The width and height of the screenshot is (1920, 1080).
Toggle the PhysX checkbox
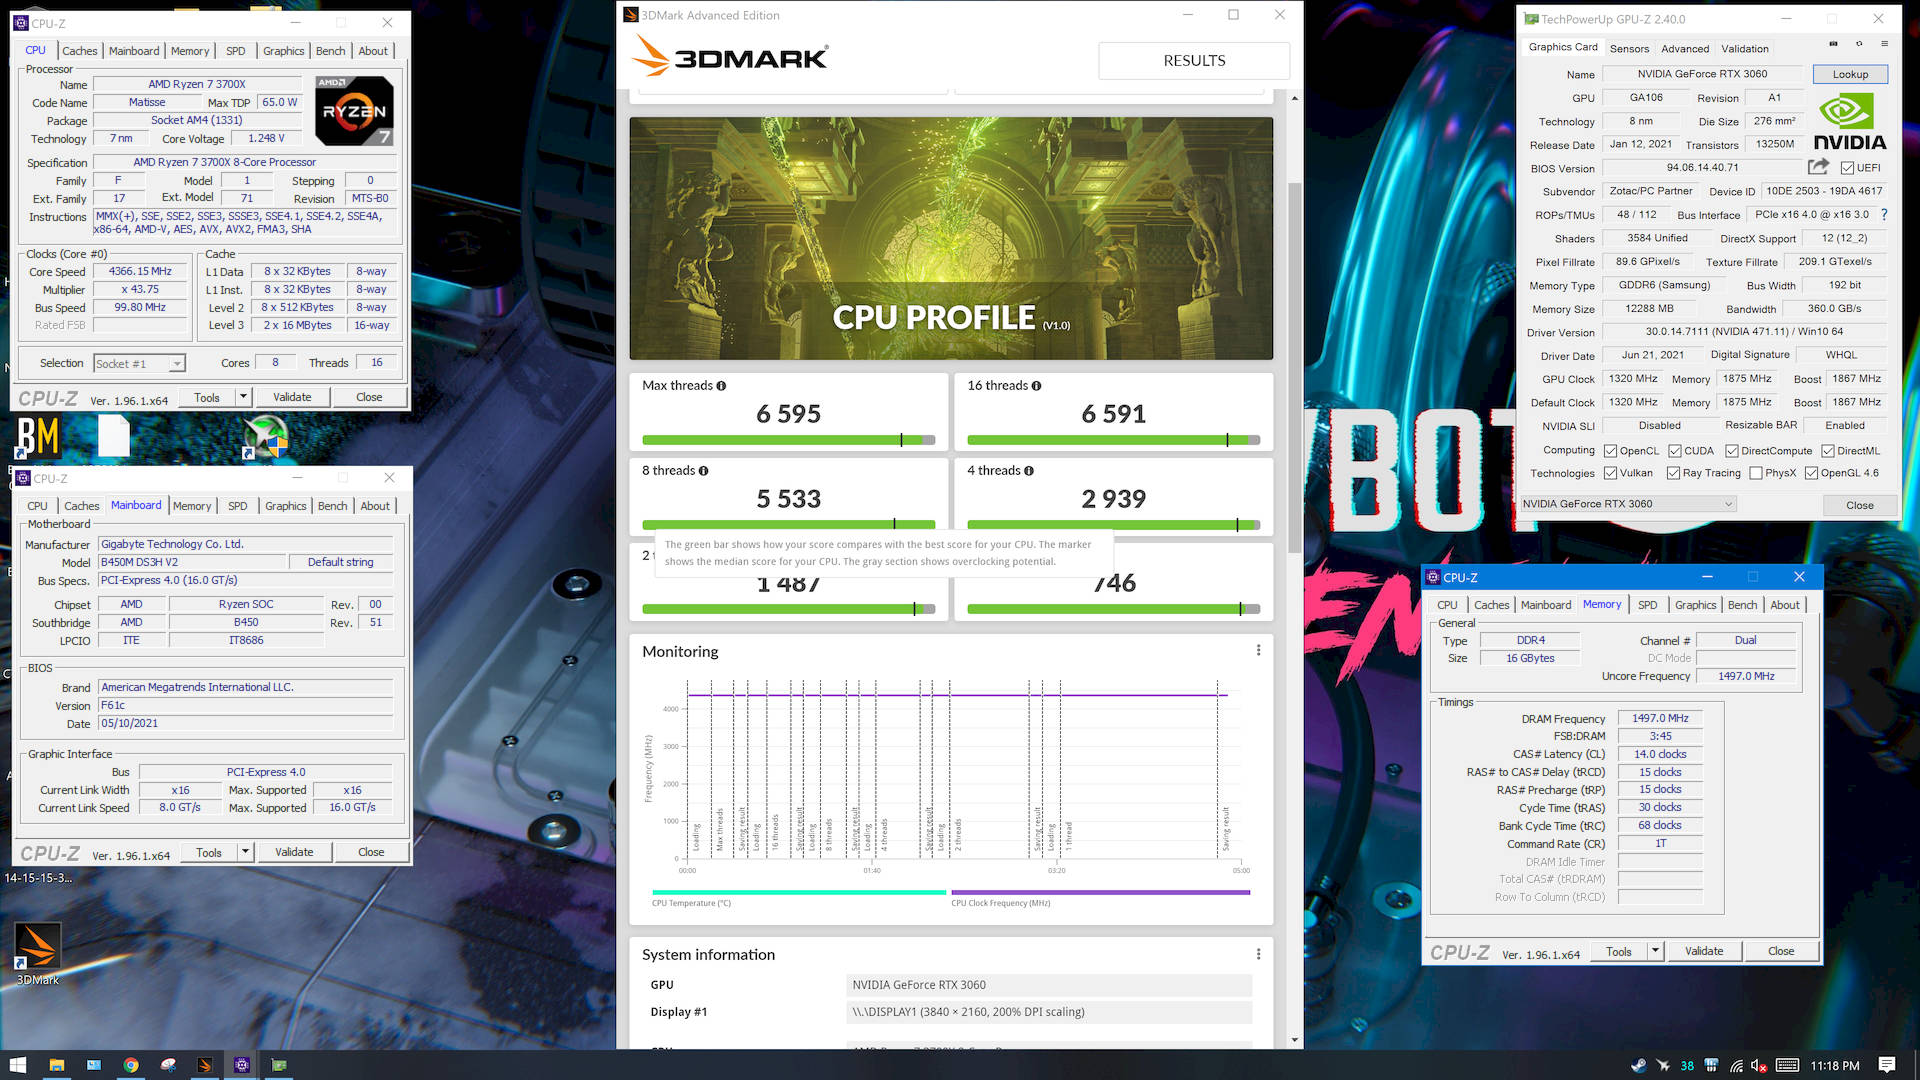(1755, 473)
